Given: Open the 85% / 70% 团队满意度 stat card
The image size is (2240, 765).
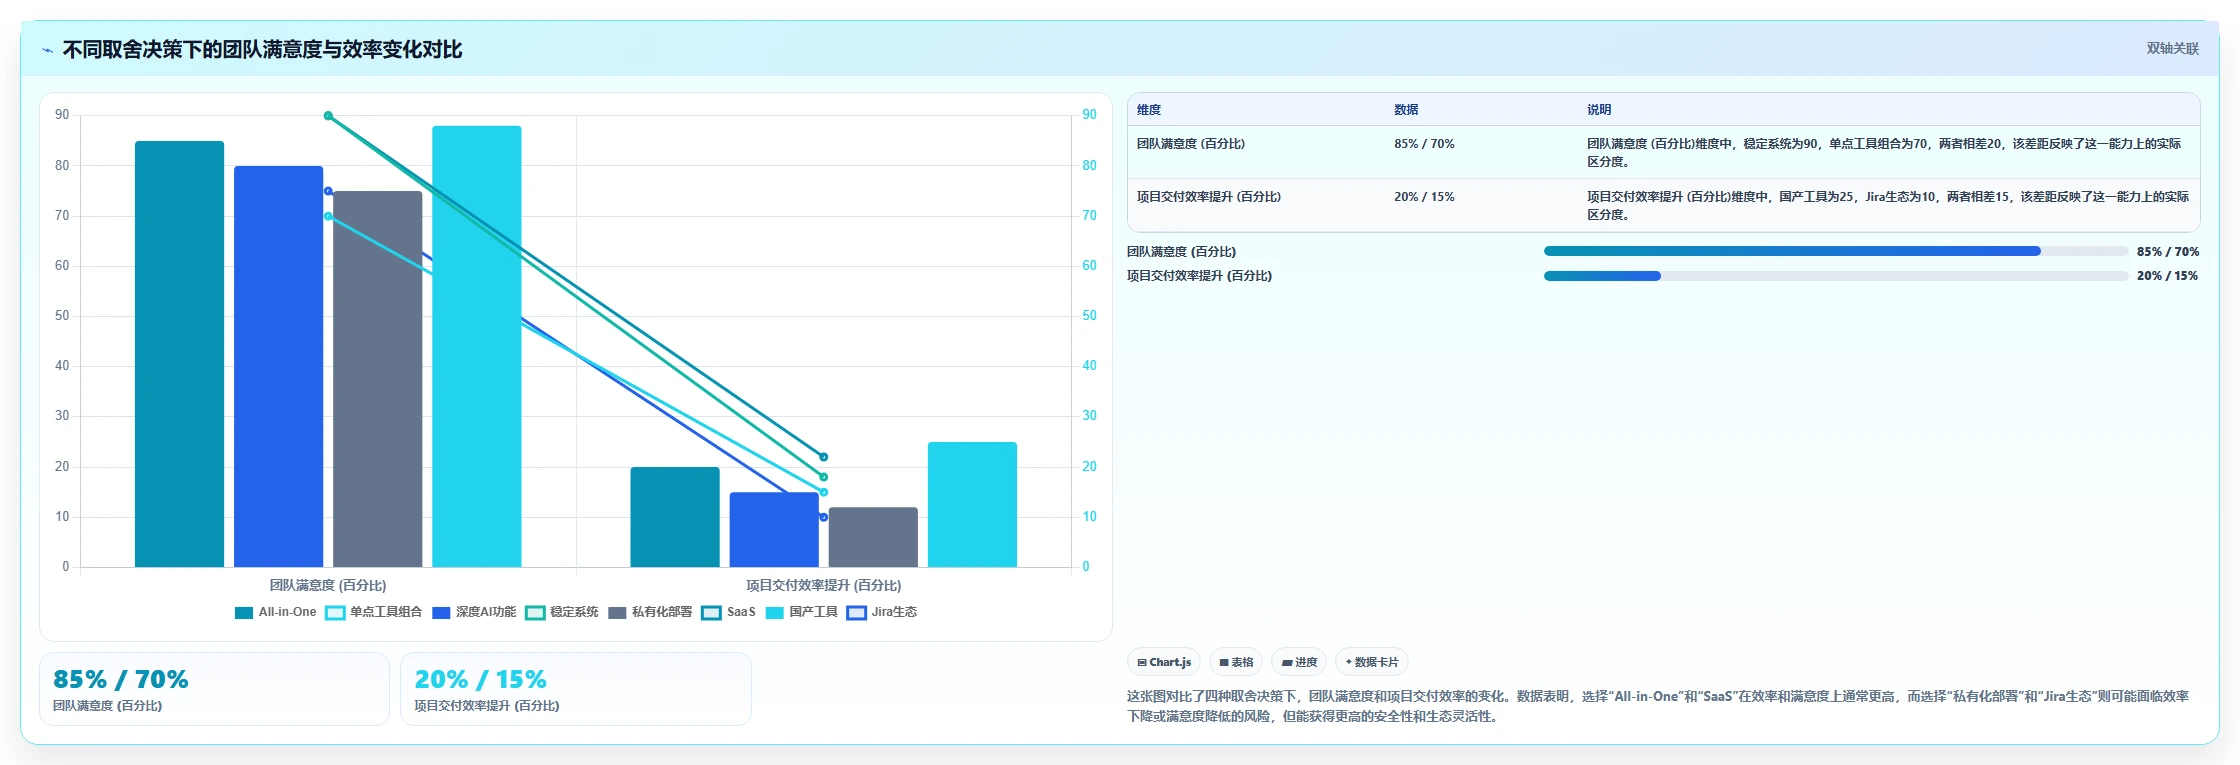Looking at the screenshot, I should point(214,689).
